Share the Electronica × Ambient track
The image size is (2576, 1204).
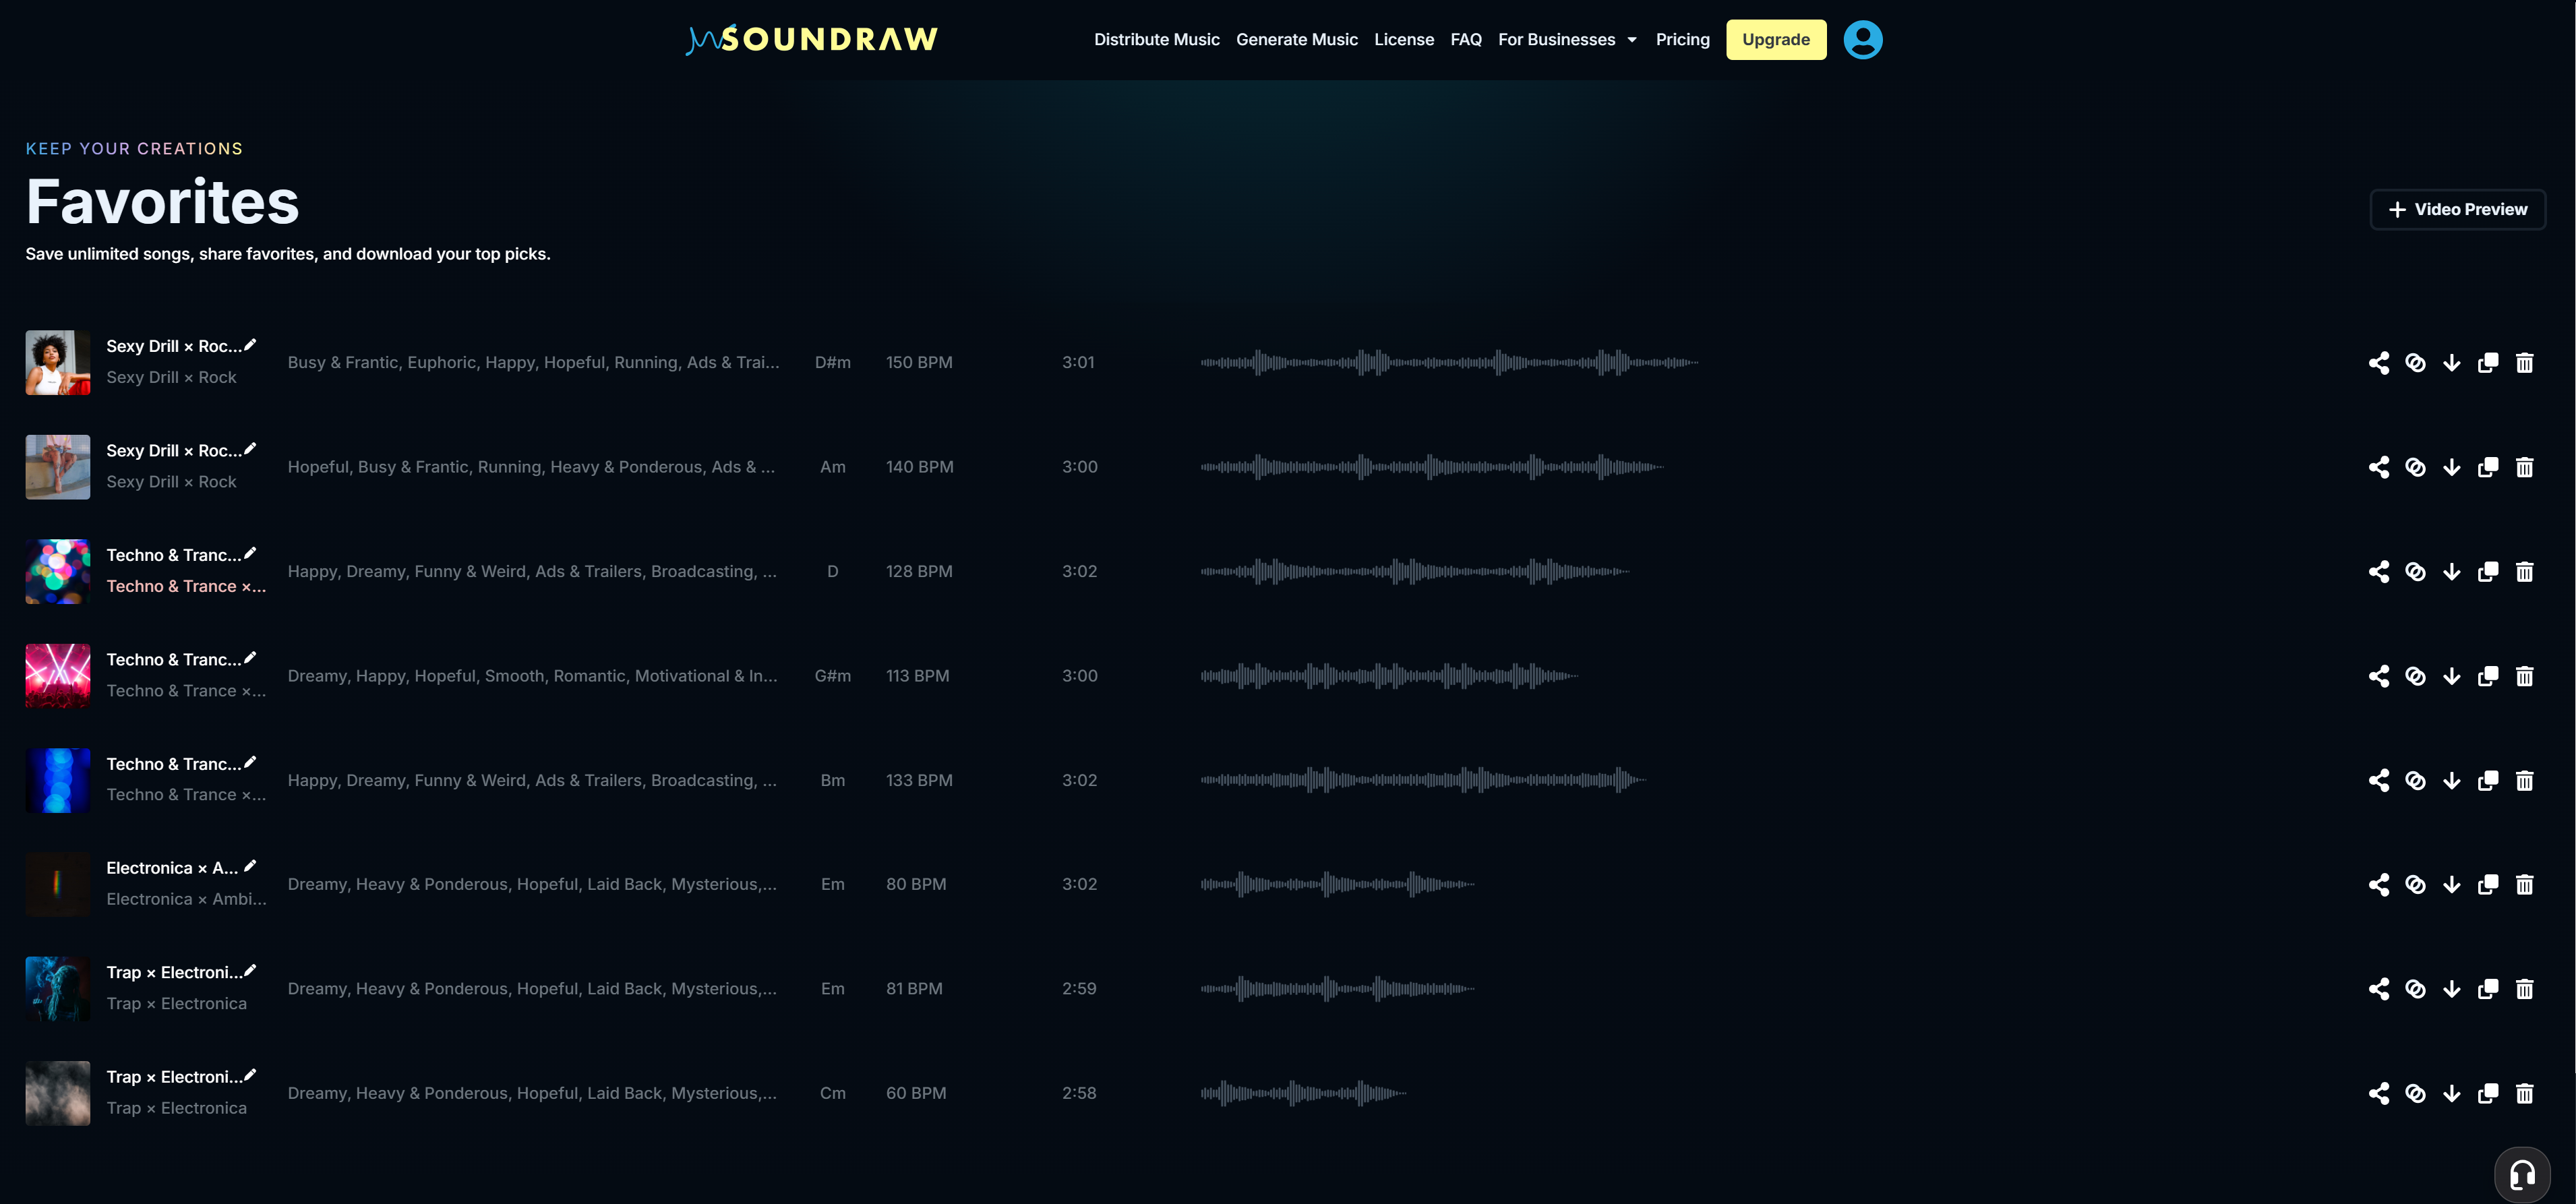click(x=2379, y=884)
